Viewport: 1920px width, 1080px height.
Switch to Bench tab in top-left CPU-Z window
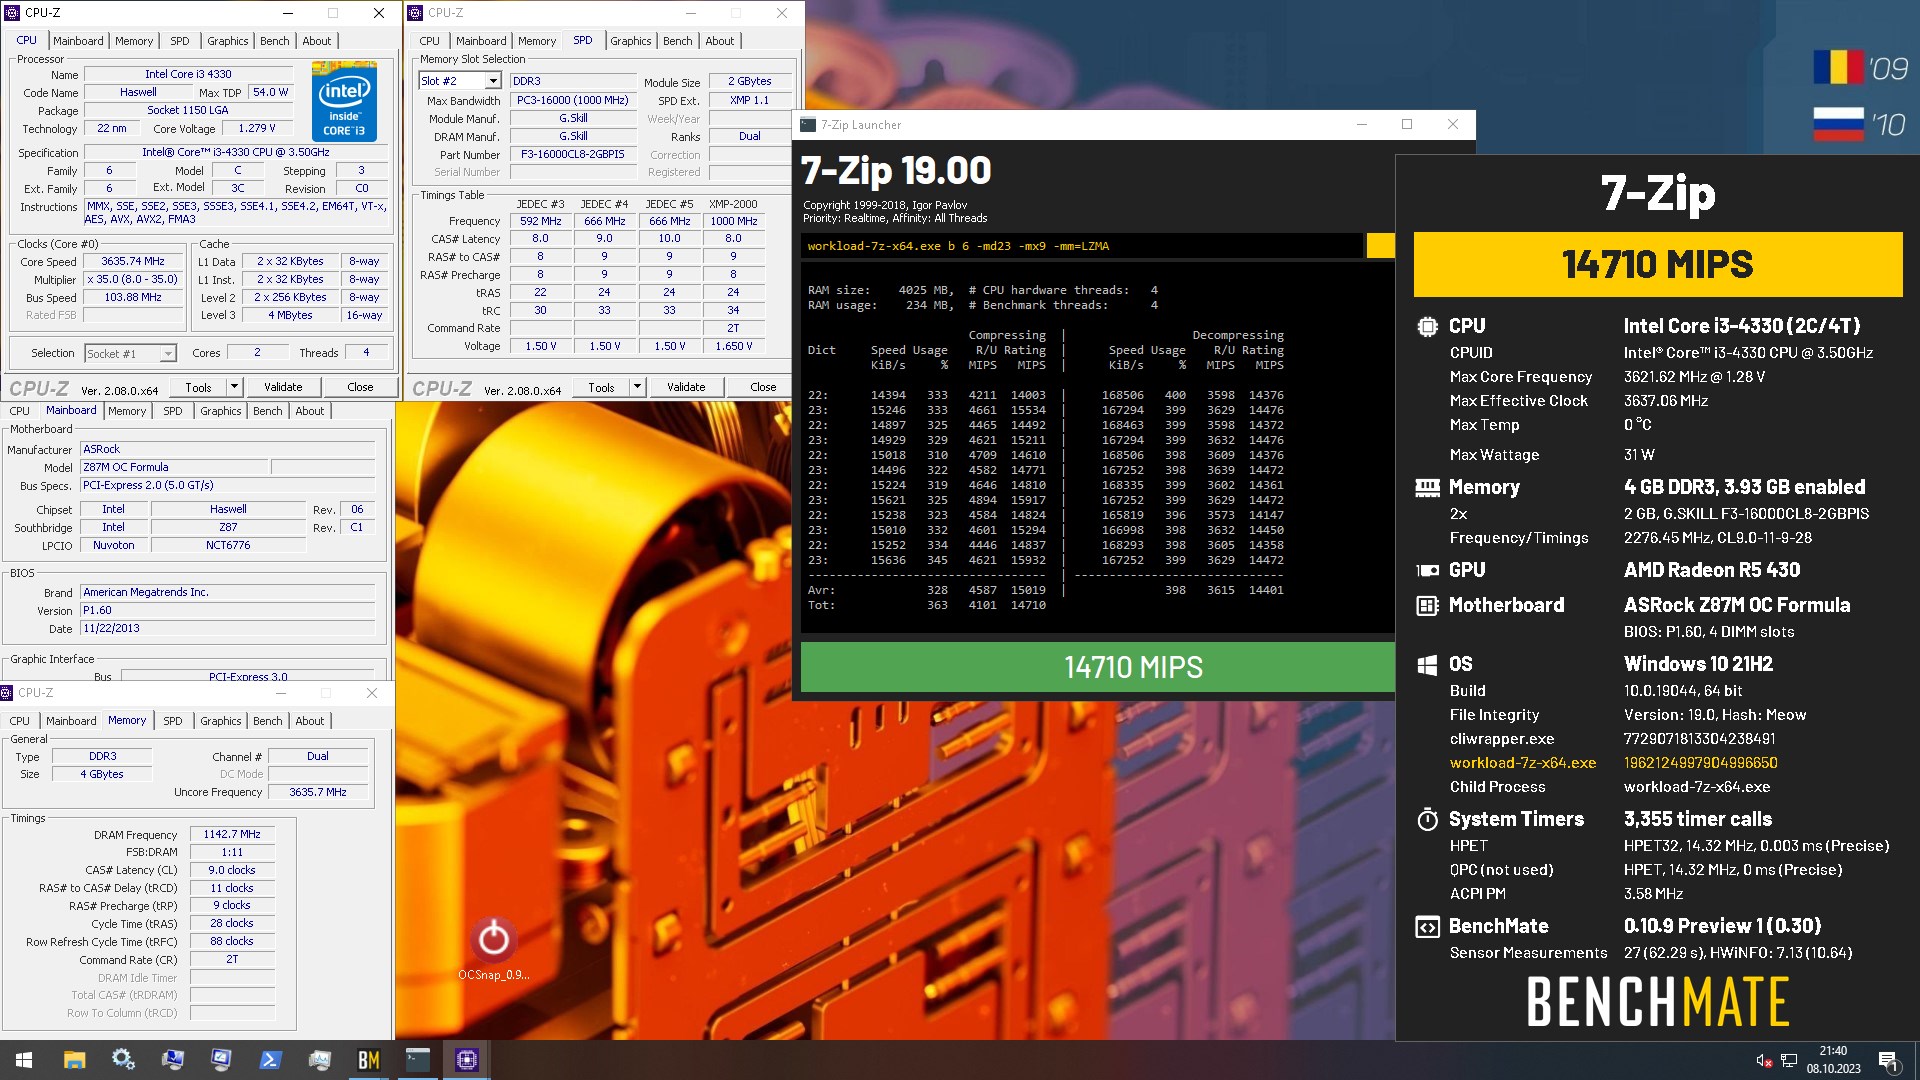point(275,41)
